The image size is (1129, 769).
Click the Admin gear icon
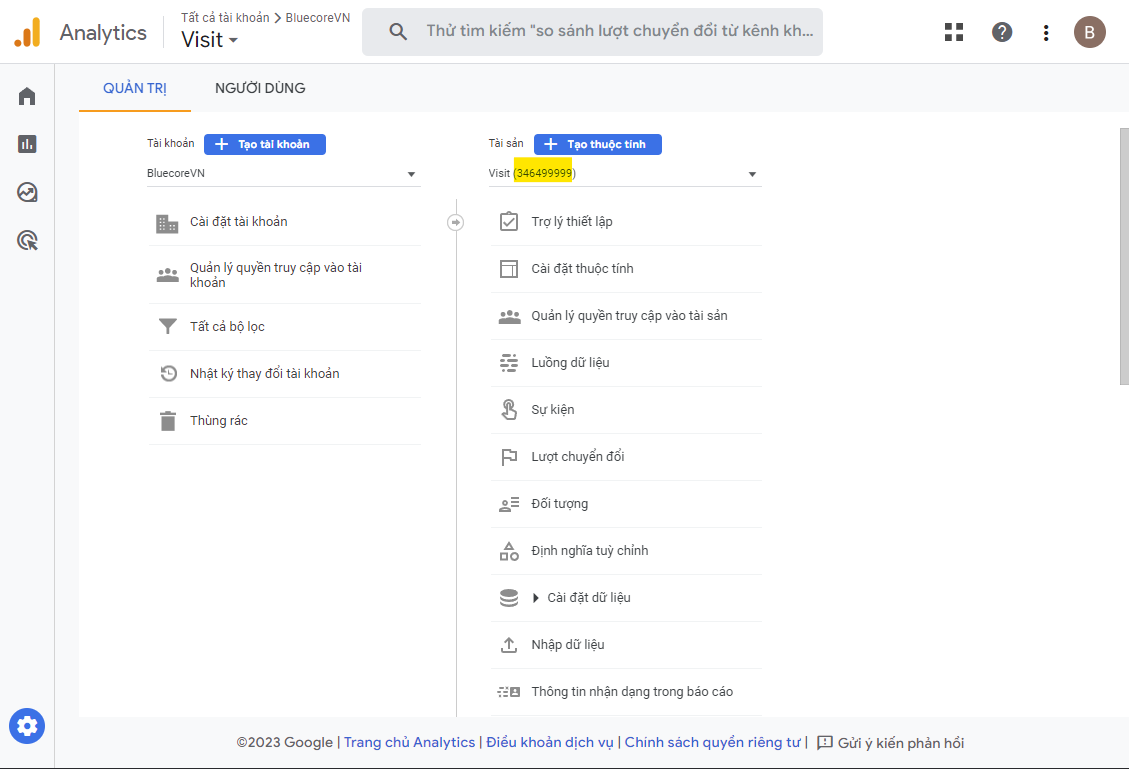[x=27, y=726]
